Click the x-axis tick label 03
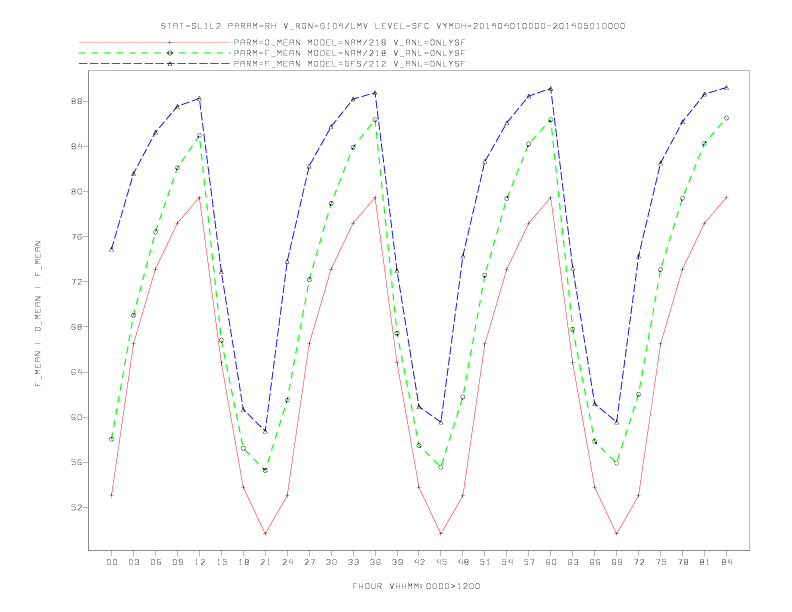 tap(134, 562)
